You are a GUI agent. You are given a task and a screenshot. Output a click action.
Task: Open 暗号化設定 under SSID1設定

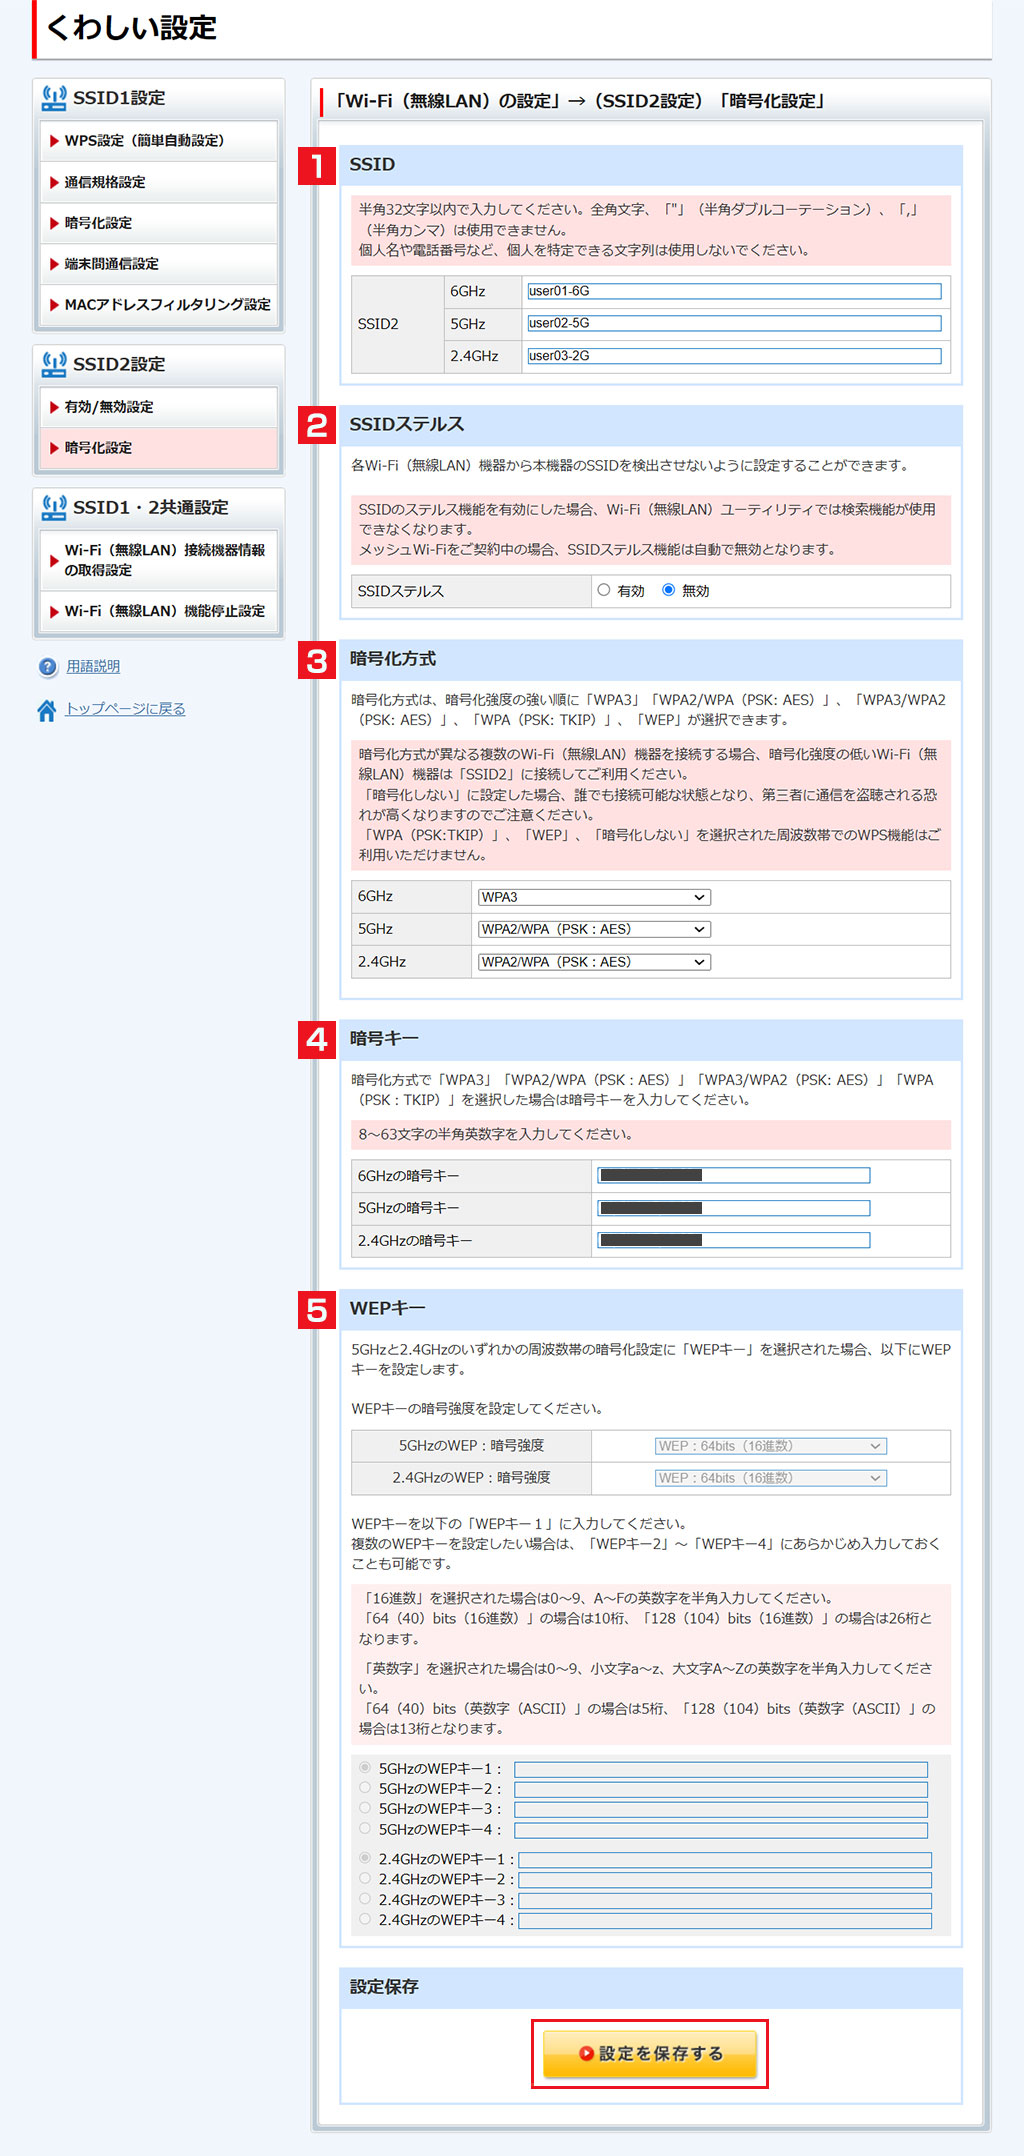point(159,223)
